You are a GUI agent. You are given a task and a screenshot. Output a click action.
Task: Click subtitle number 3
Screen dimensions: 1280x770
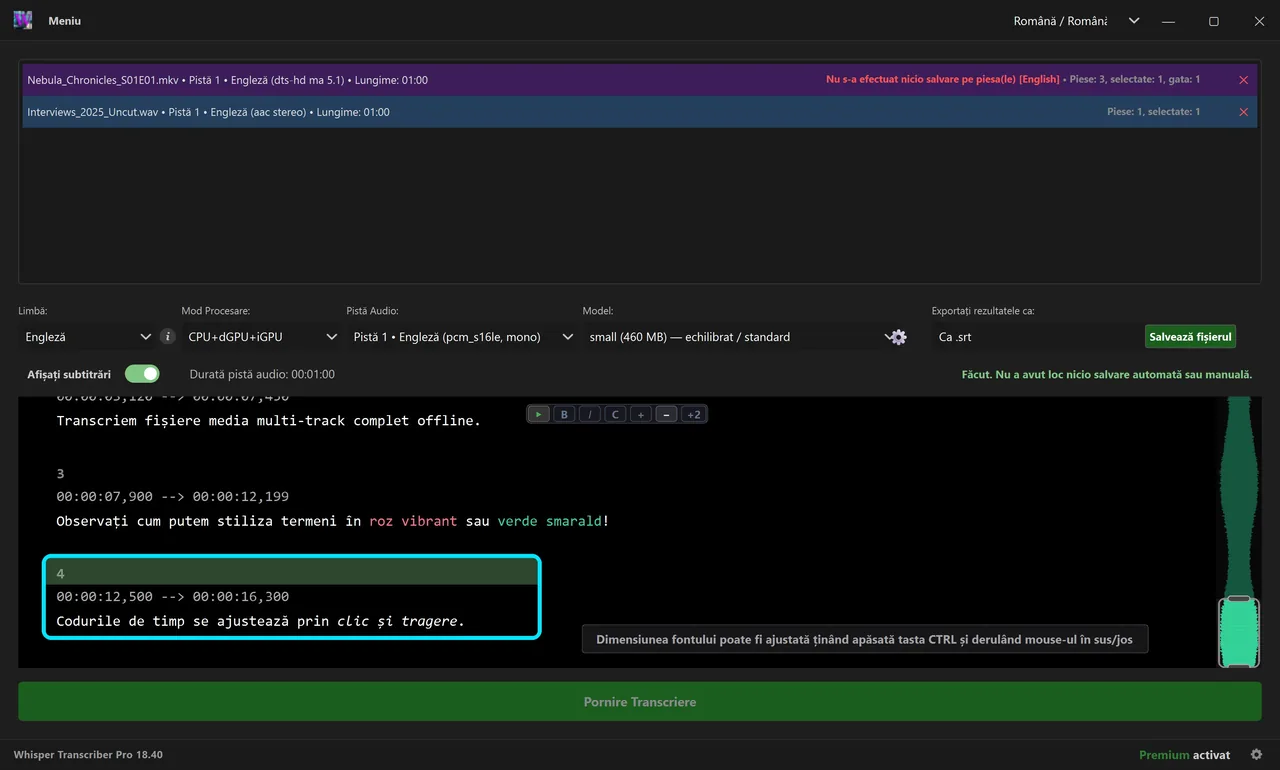pyautogui.click(x=60, y=473)
